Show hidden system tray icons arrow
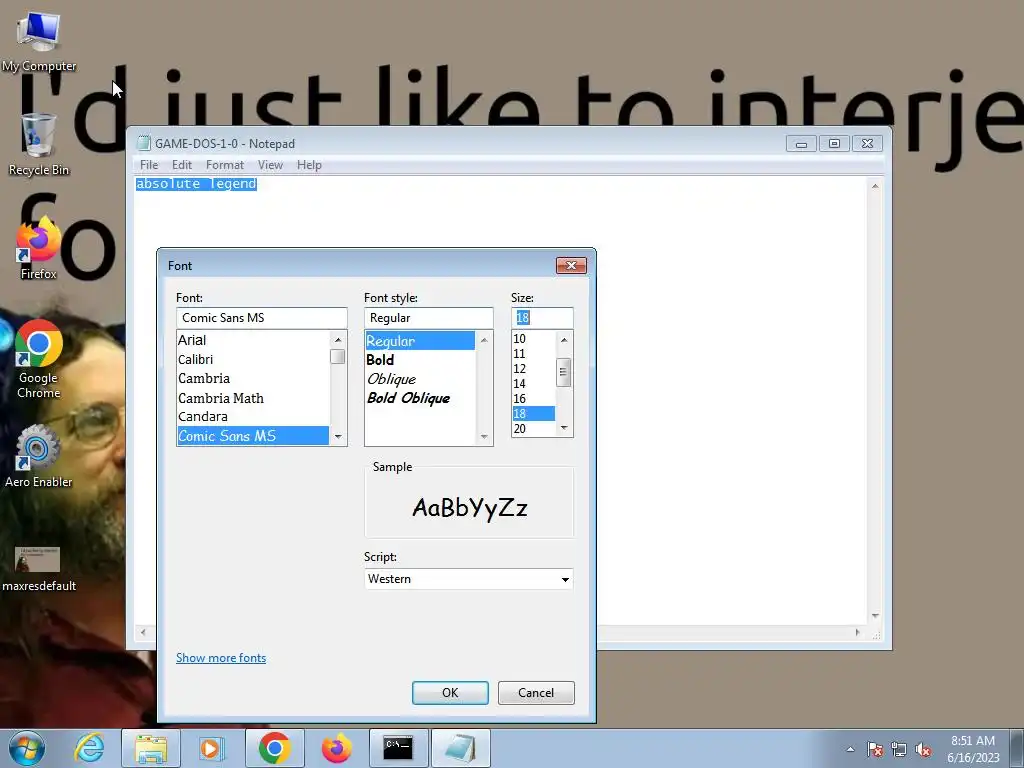The image size is (1024, 768). [x=850, y=749]
